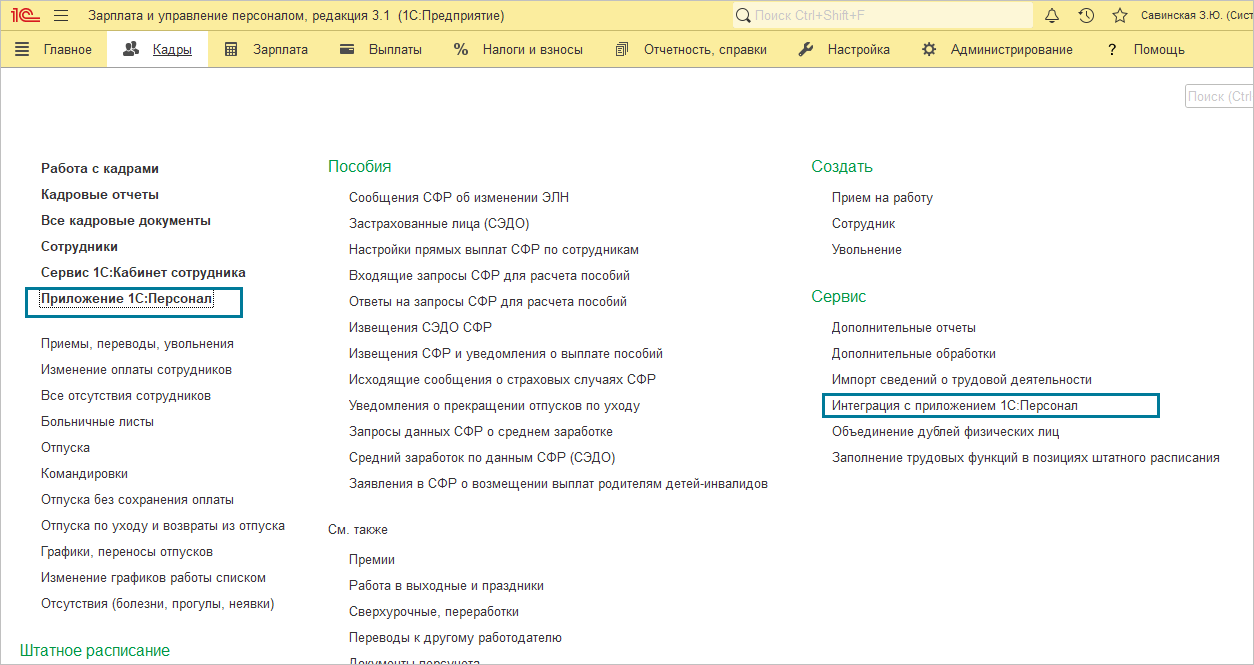Open the Главное section

pyautogui.click(x=54, y=49)
